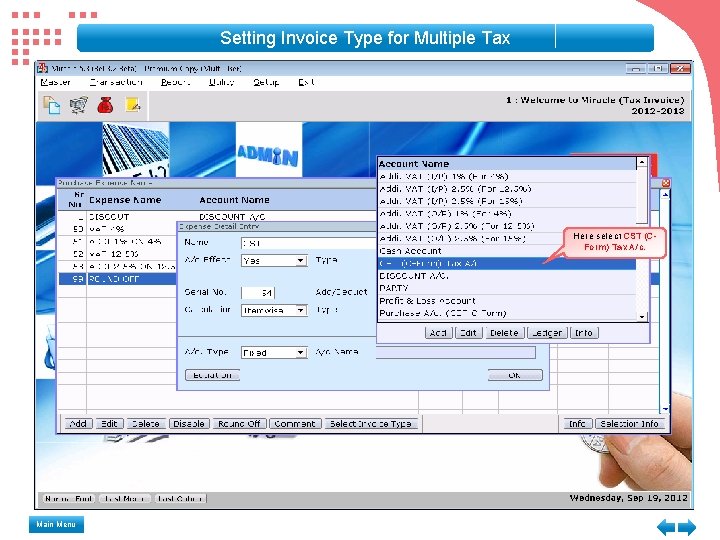Open the Exit menu

click(x=306, y=82)
